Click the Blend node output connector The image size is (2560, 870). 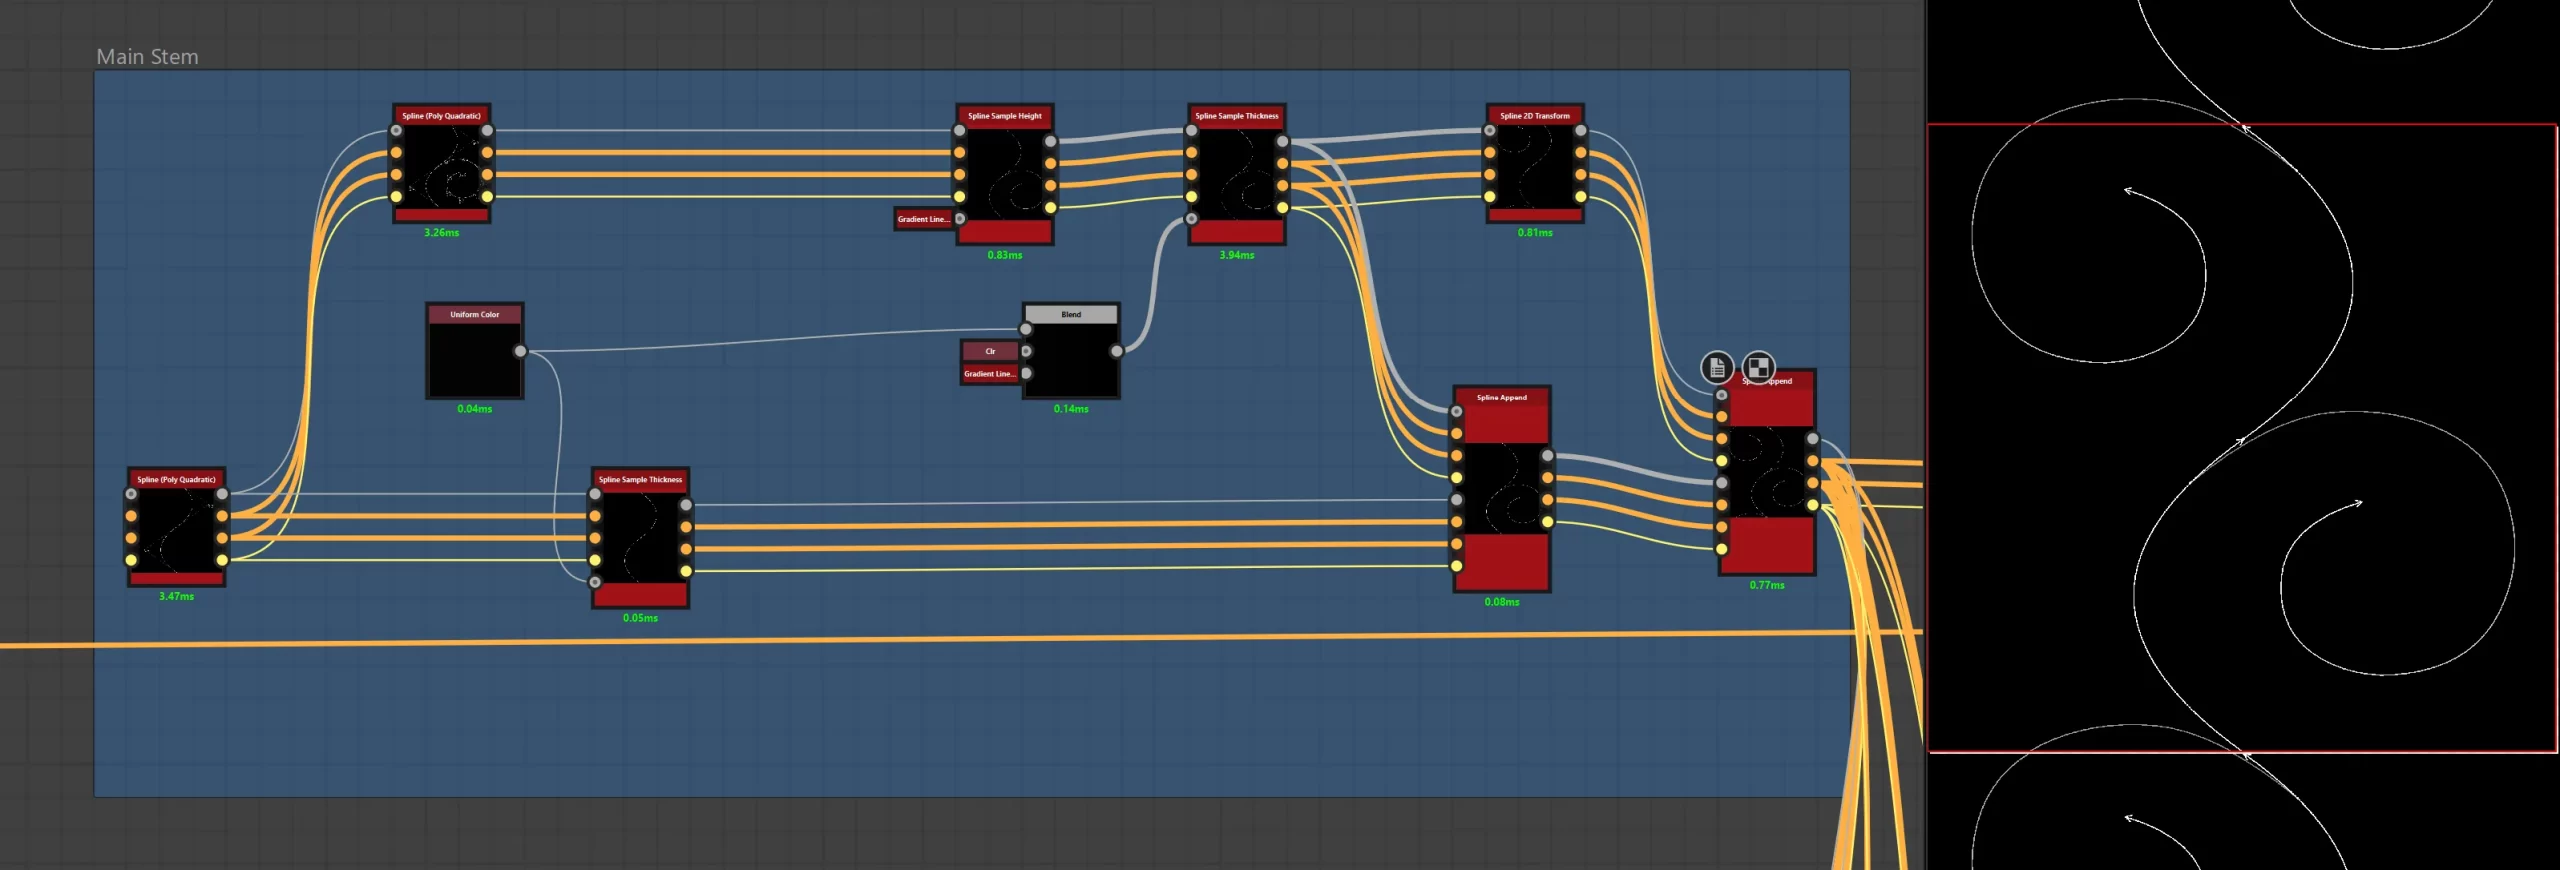(1116, 351)
